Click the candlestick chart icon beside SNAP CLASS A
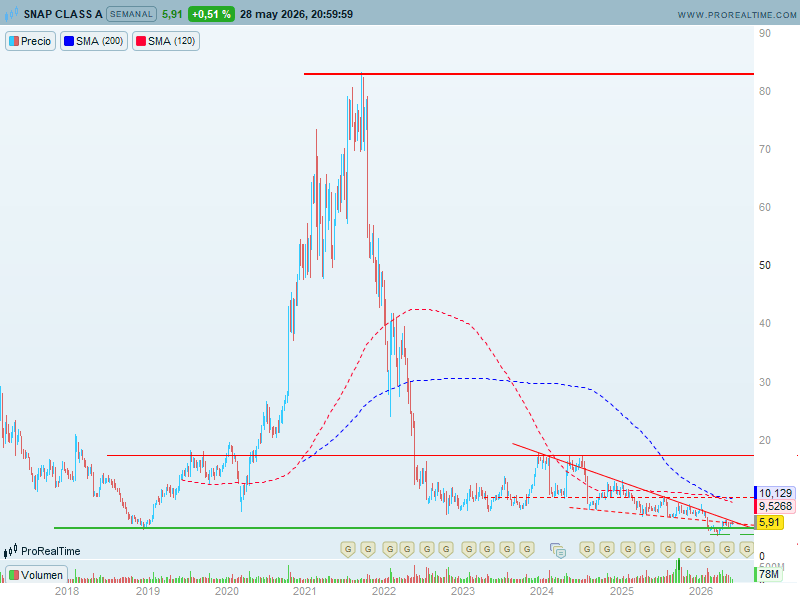Image resolution: width=800 pixels, height=600 pixels. (x=11, y=14)
